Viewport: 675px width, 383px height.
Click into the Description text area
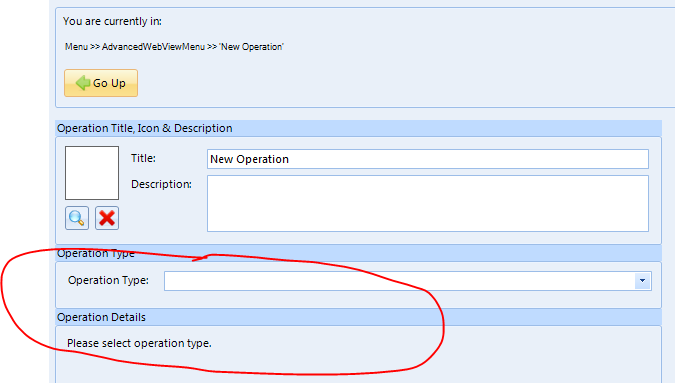point(427,204)
